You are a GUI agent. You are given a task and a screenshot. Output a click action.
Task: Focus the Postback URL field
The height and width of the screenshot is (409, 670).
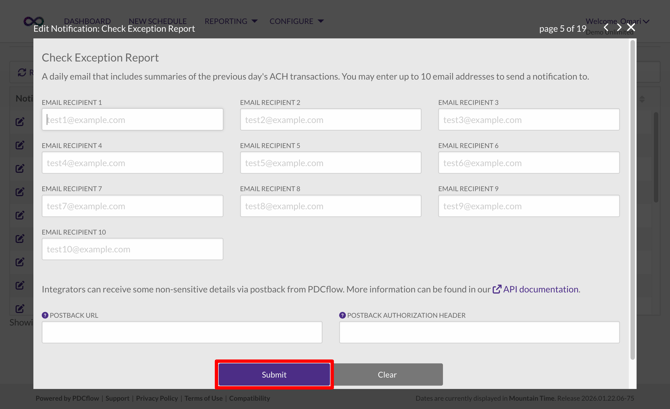click(182, 332)
